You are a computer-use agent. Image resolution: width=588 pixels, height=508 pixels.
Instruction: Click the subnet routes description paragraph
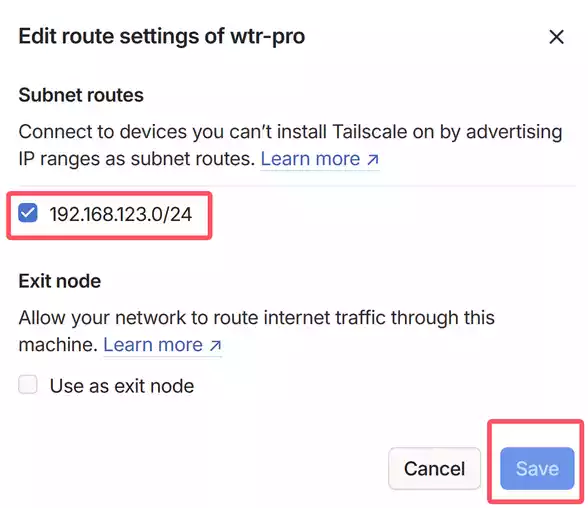coord(290,145)
